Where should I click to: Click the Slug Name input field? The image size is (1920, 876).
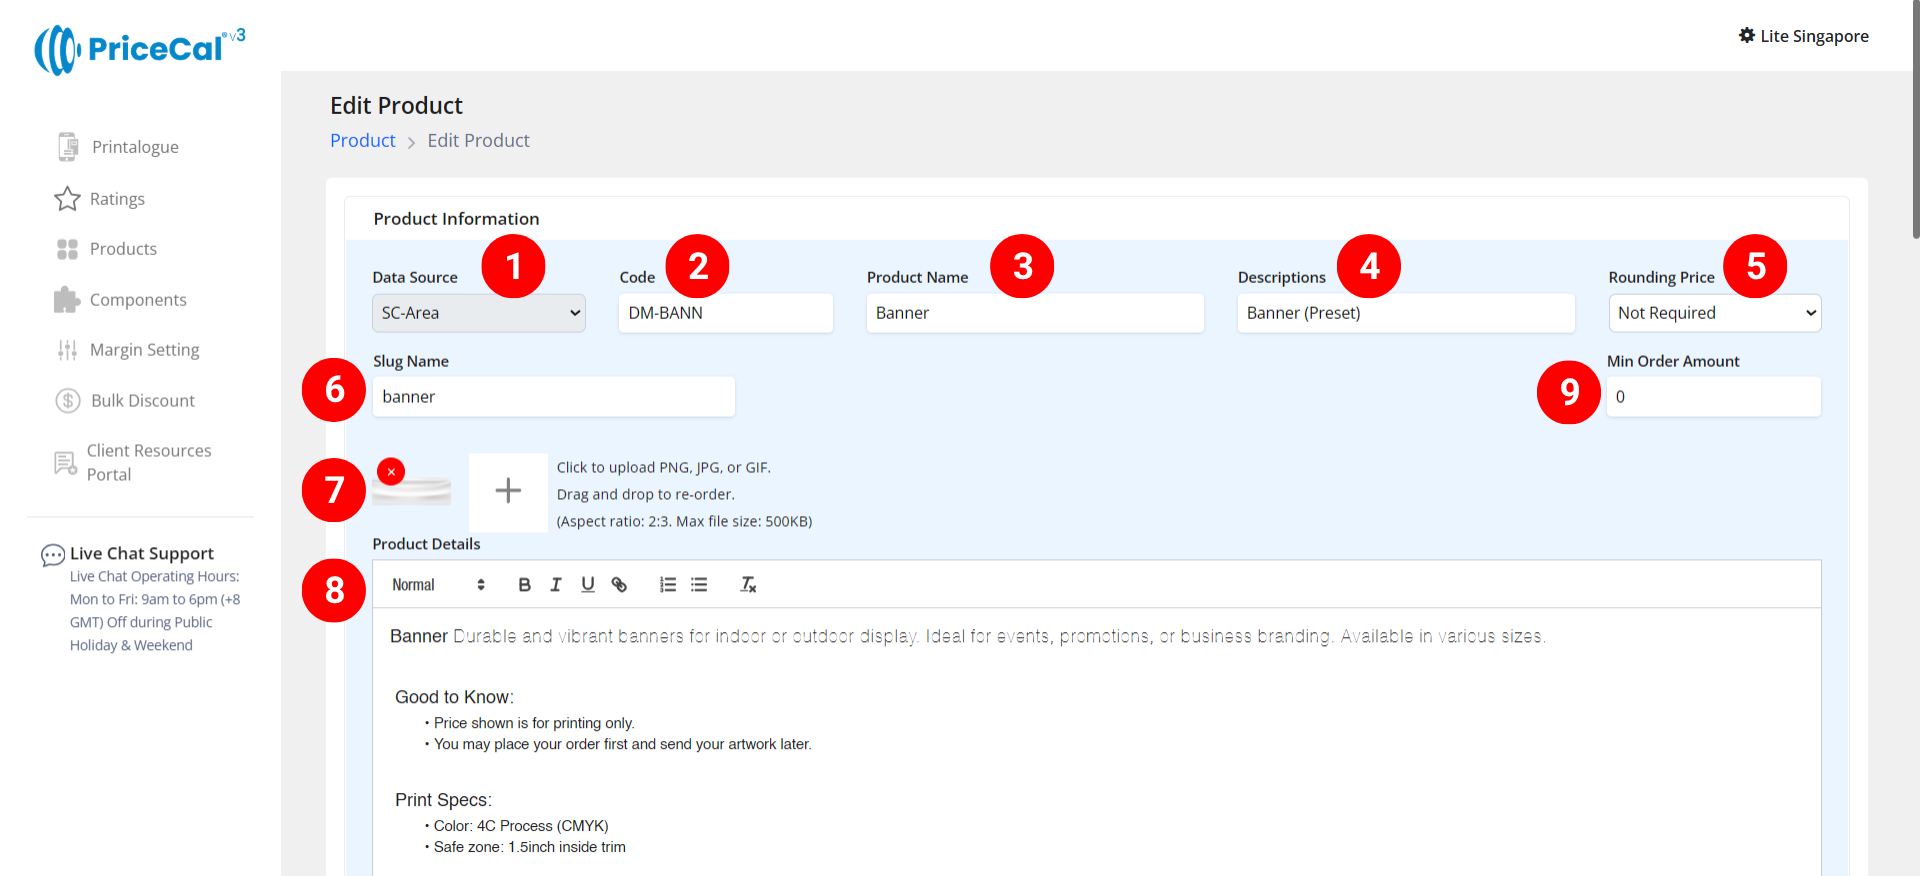pyautogui.click(x=553, y=397)
